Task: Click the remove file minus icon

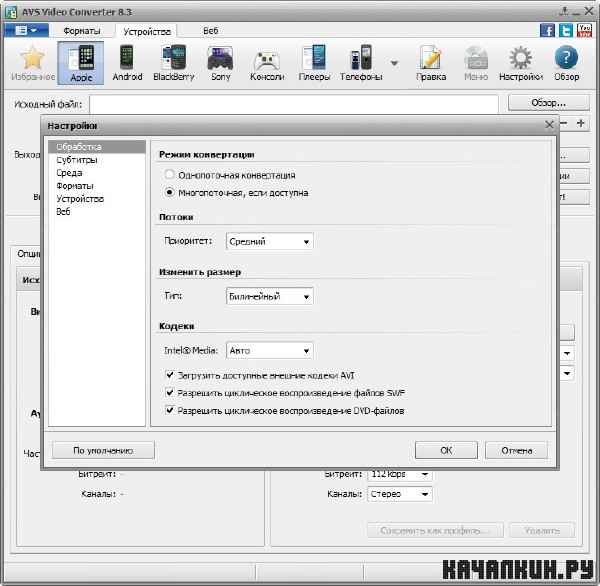Action: 564,123
